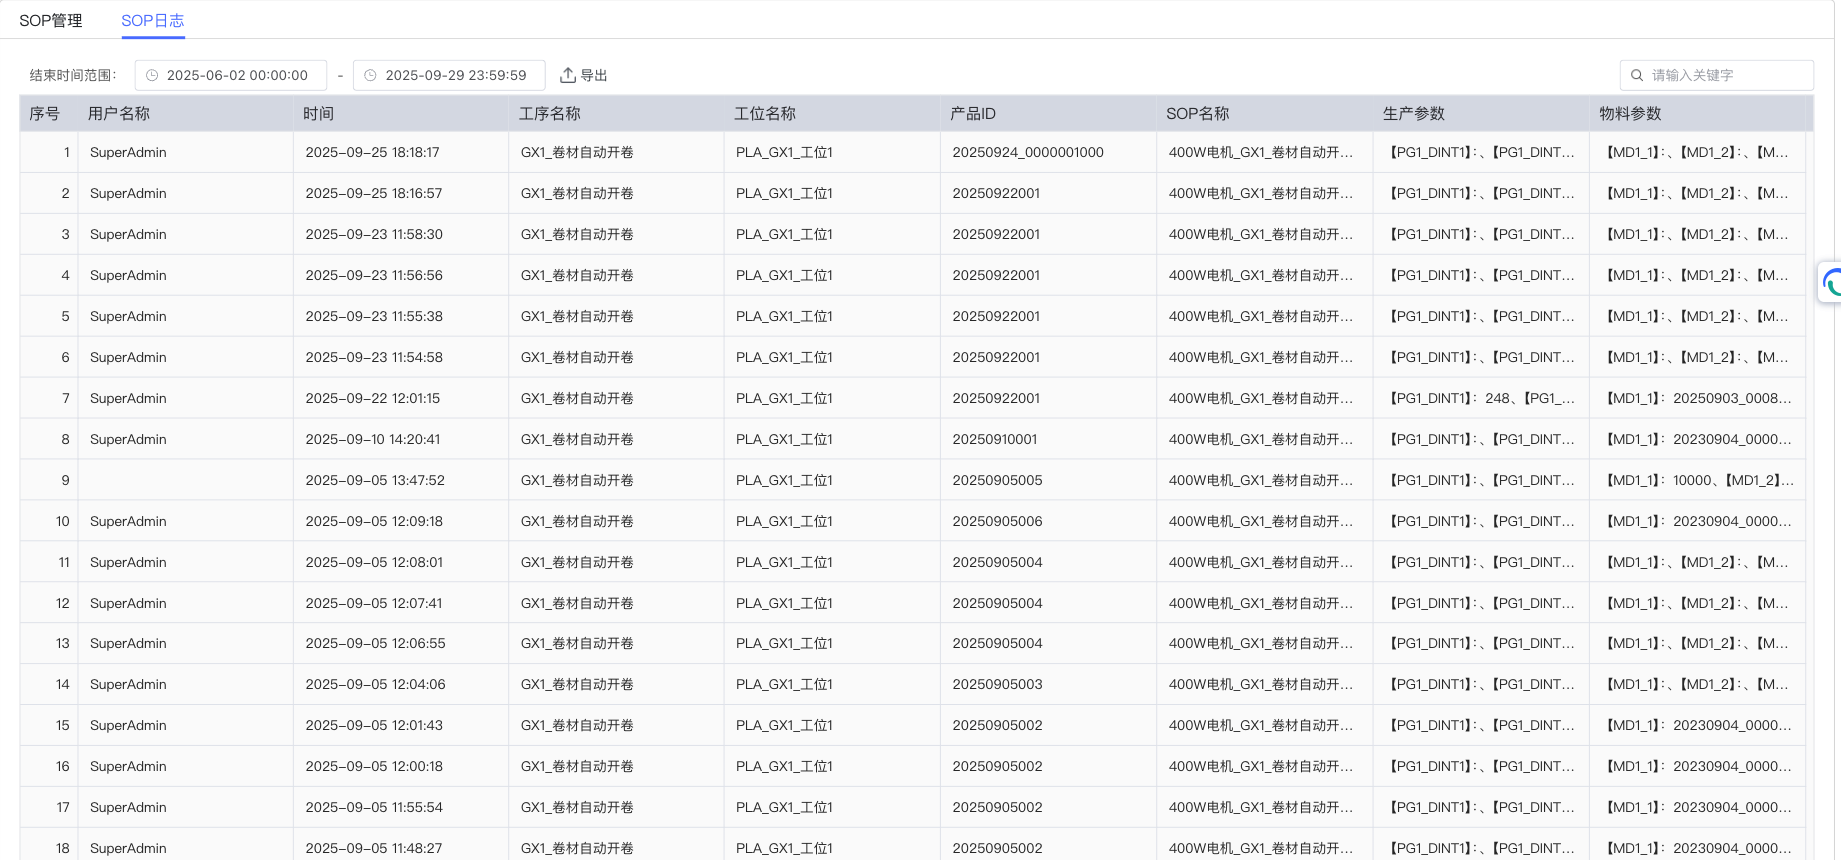The width and height of the screenshot is (1841, 860).
Task: Click row 7 production parameter with 248
Action: [x=1482, y=399]
